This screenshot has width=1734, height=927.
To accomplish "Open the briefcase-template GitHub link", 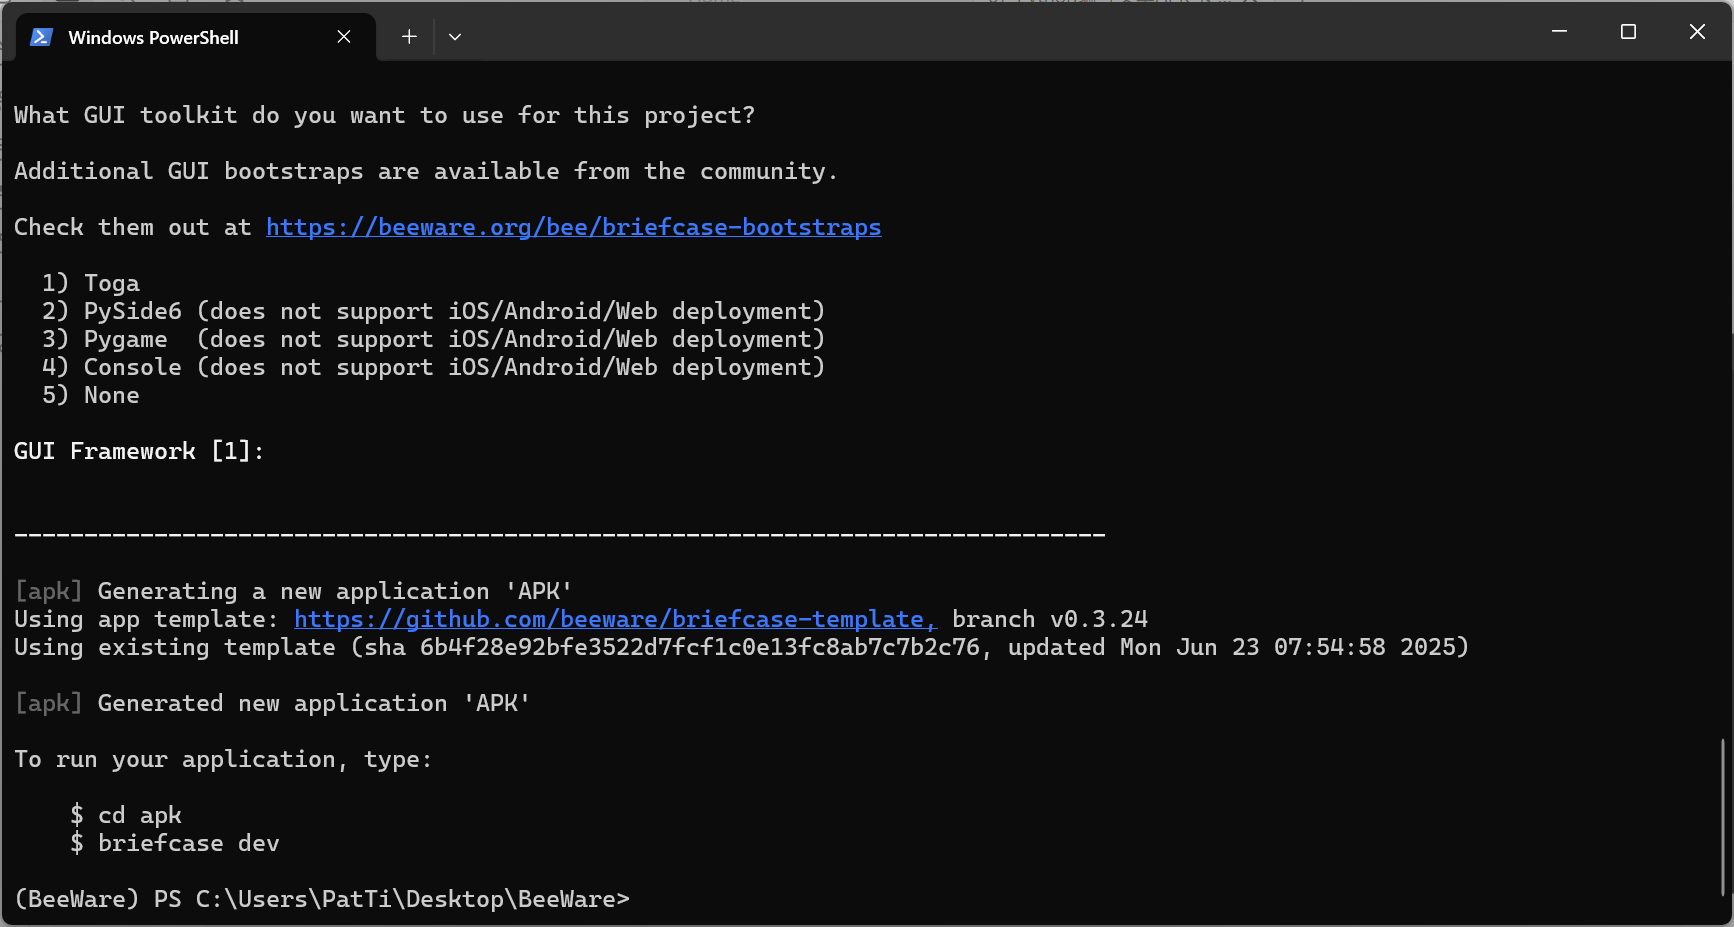I will [616, 619].
